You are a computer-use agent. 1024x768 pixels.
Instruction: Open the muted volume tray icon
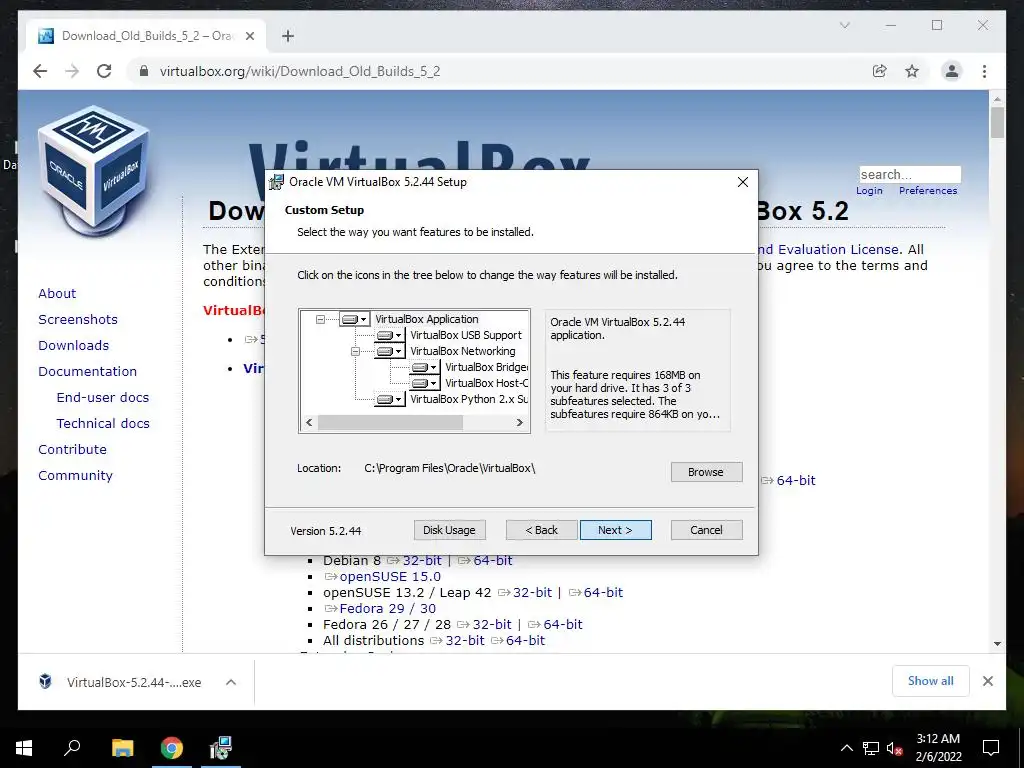pos(894,748)
